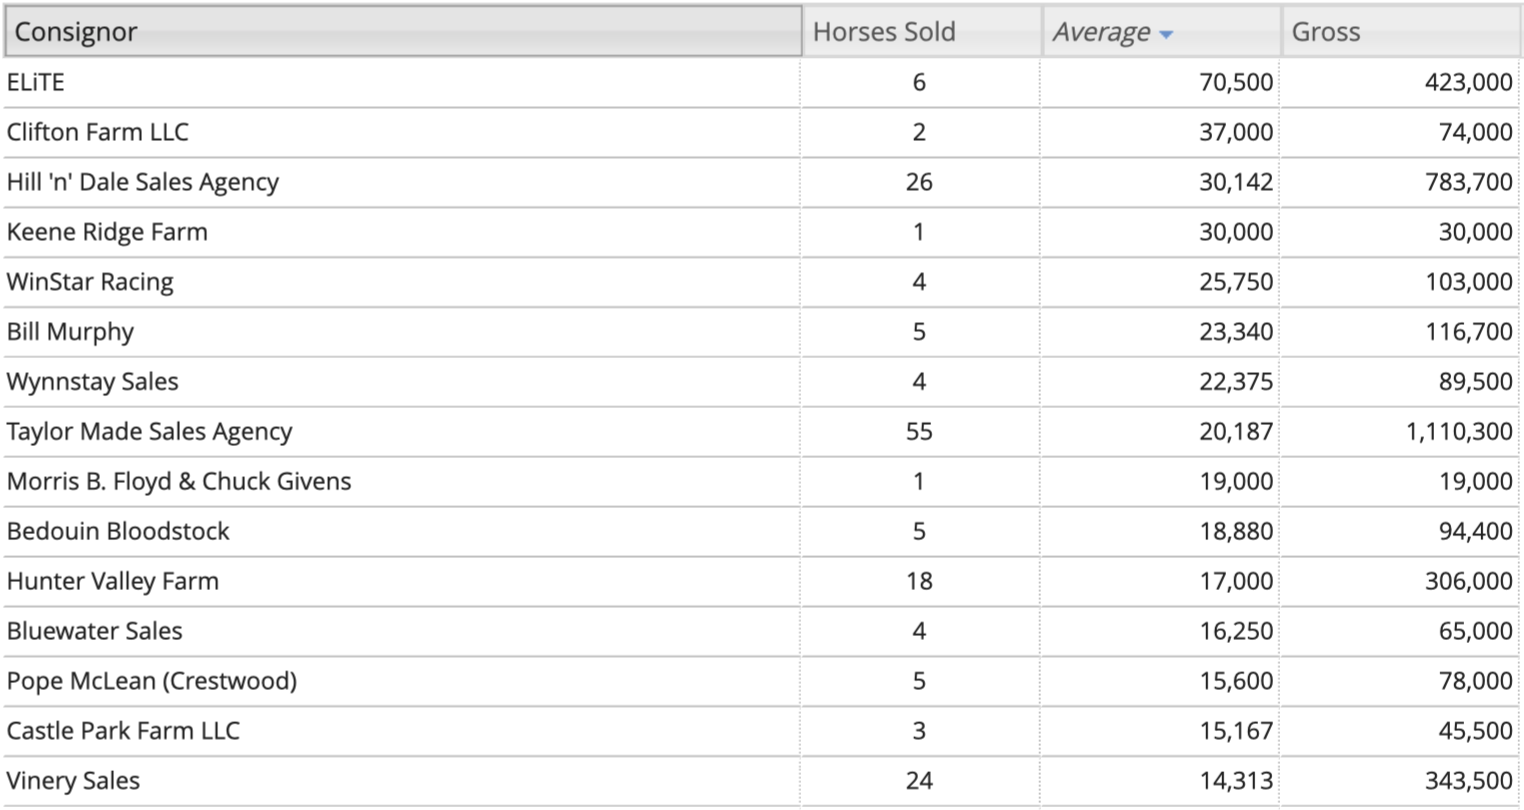The image size is (1524, 810).
Task: Sort by the Horses Sold column header
Action: click(922, 31)
